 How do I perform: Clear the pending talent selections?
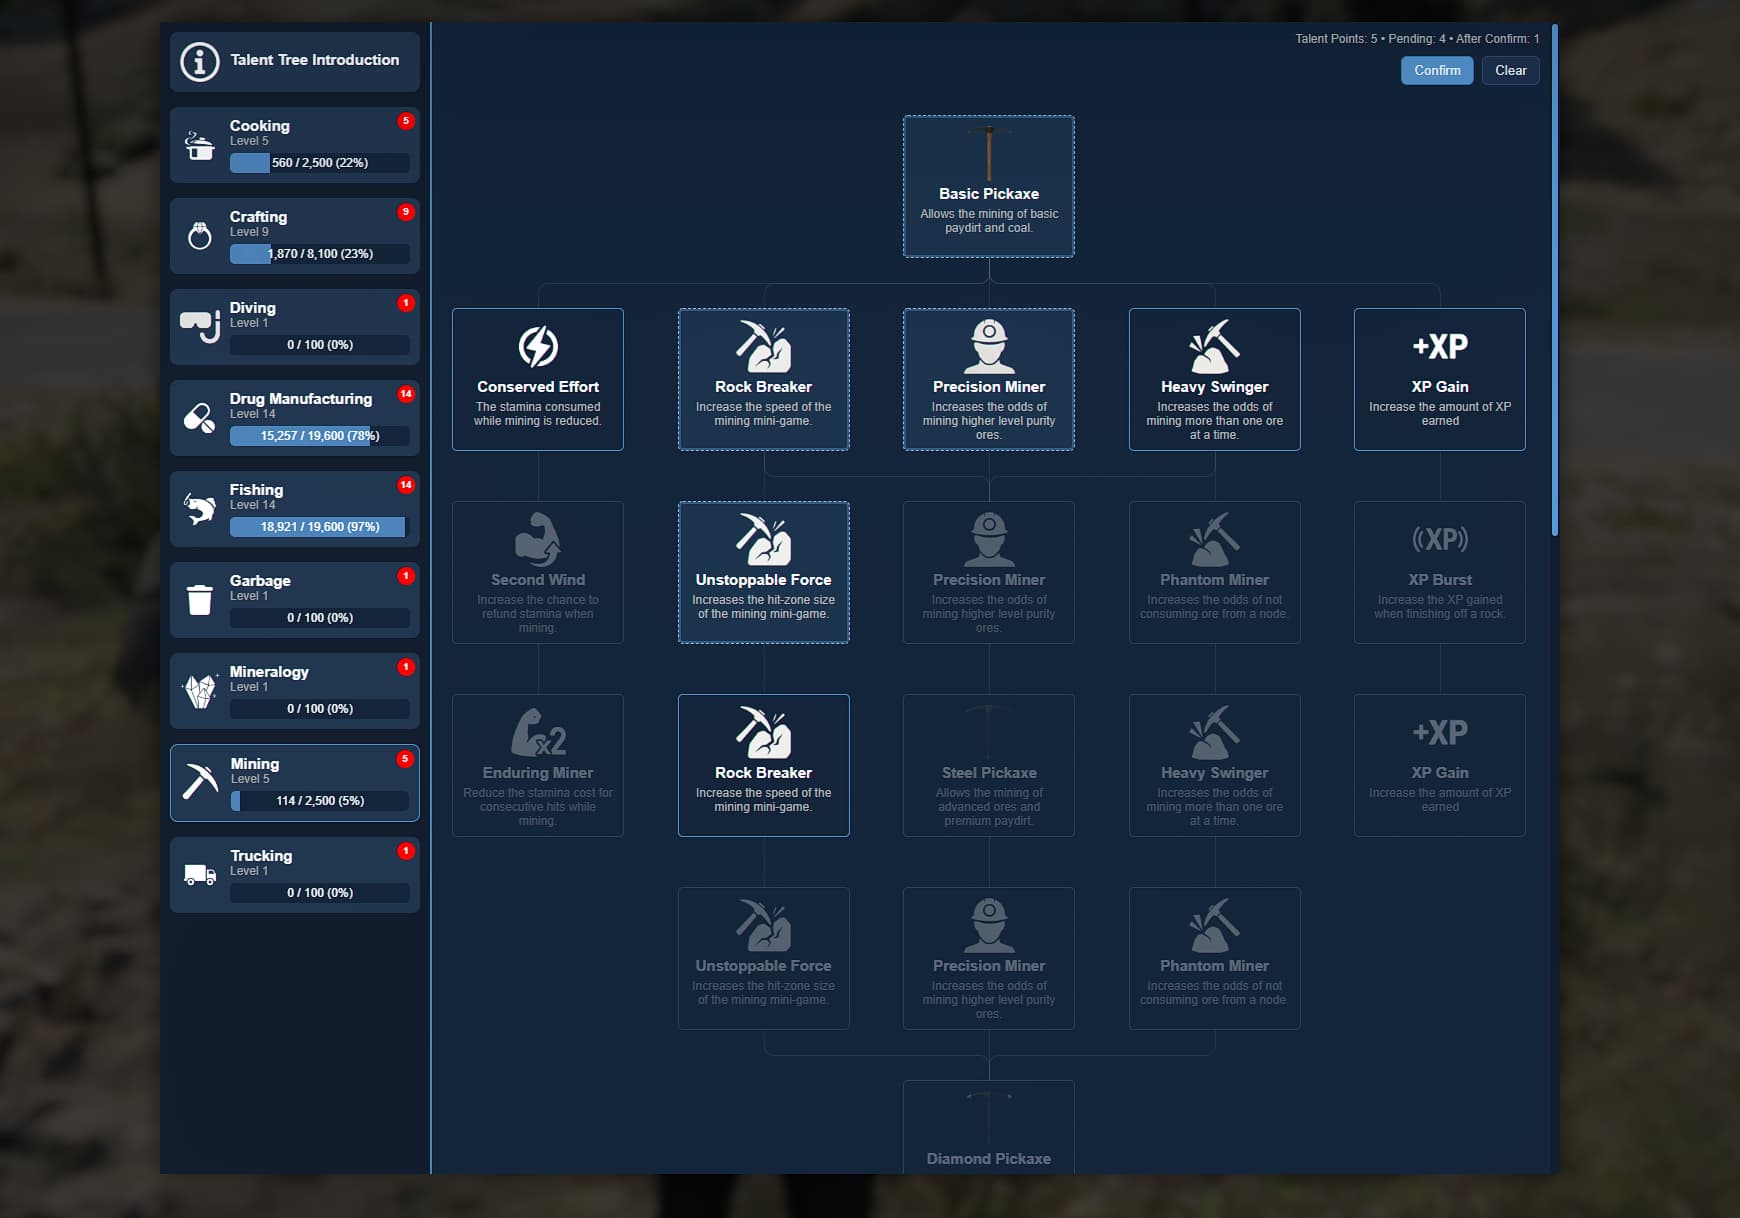point(1510,70)
